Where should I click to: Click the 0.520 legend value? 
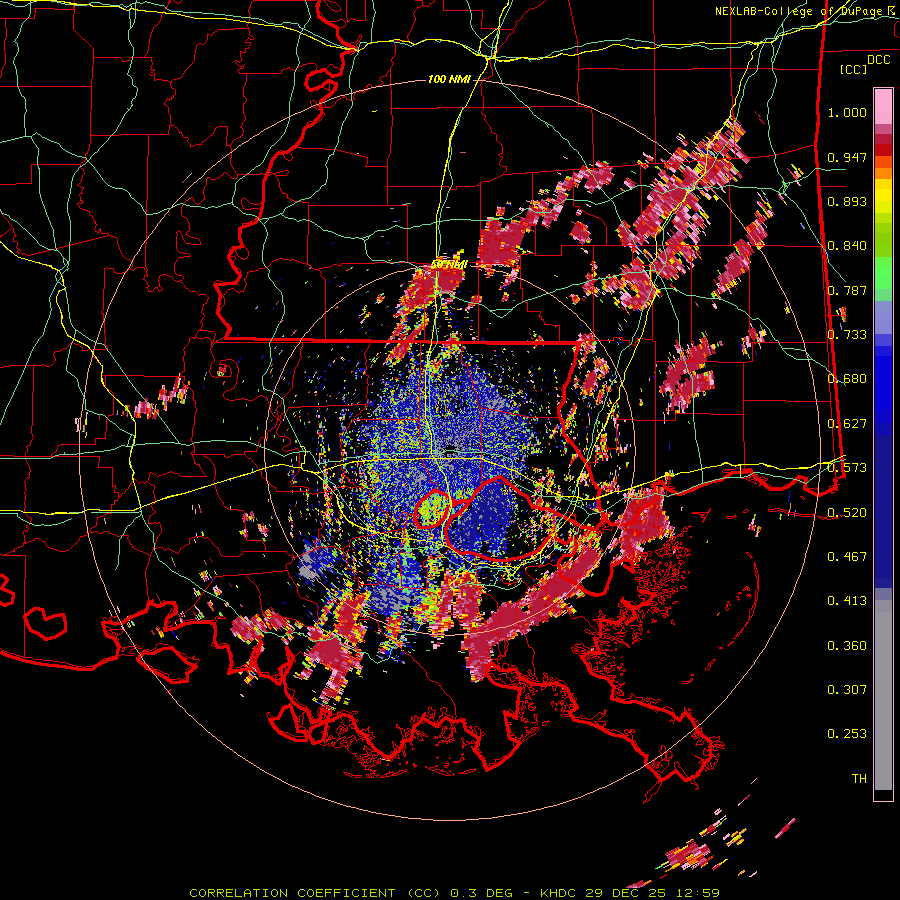(847, 512)
